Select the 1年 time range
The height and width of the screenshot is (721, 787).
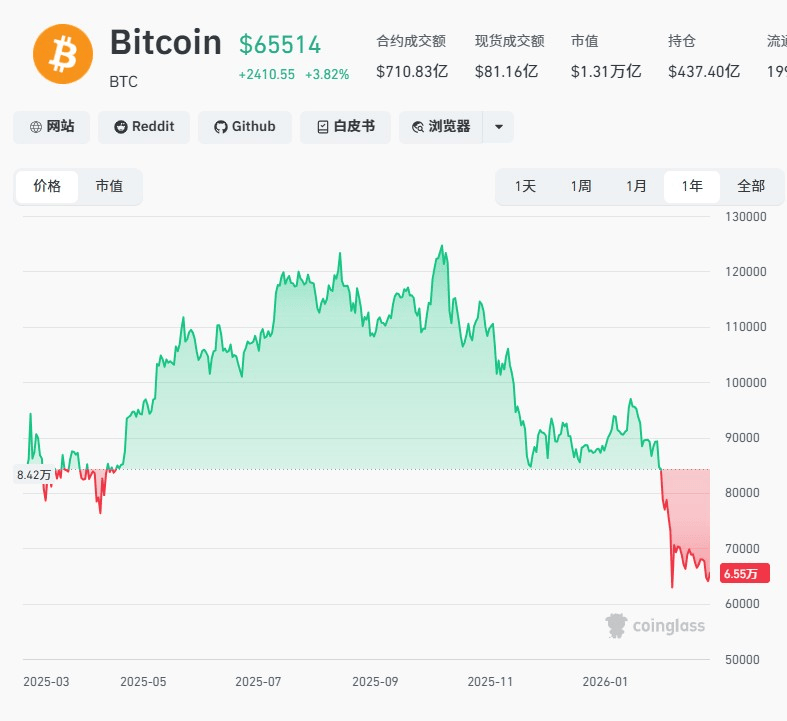pyautogui.click(x=692, y=186)
